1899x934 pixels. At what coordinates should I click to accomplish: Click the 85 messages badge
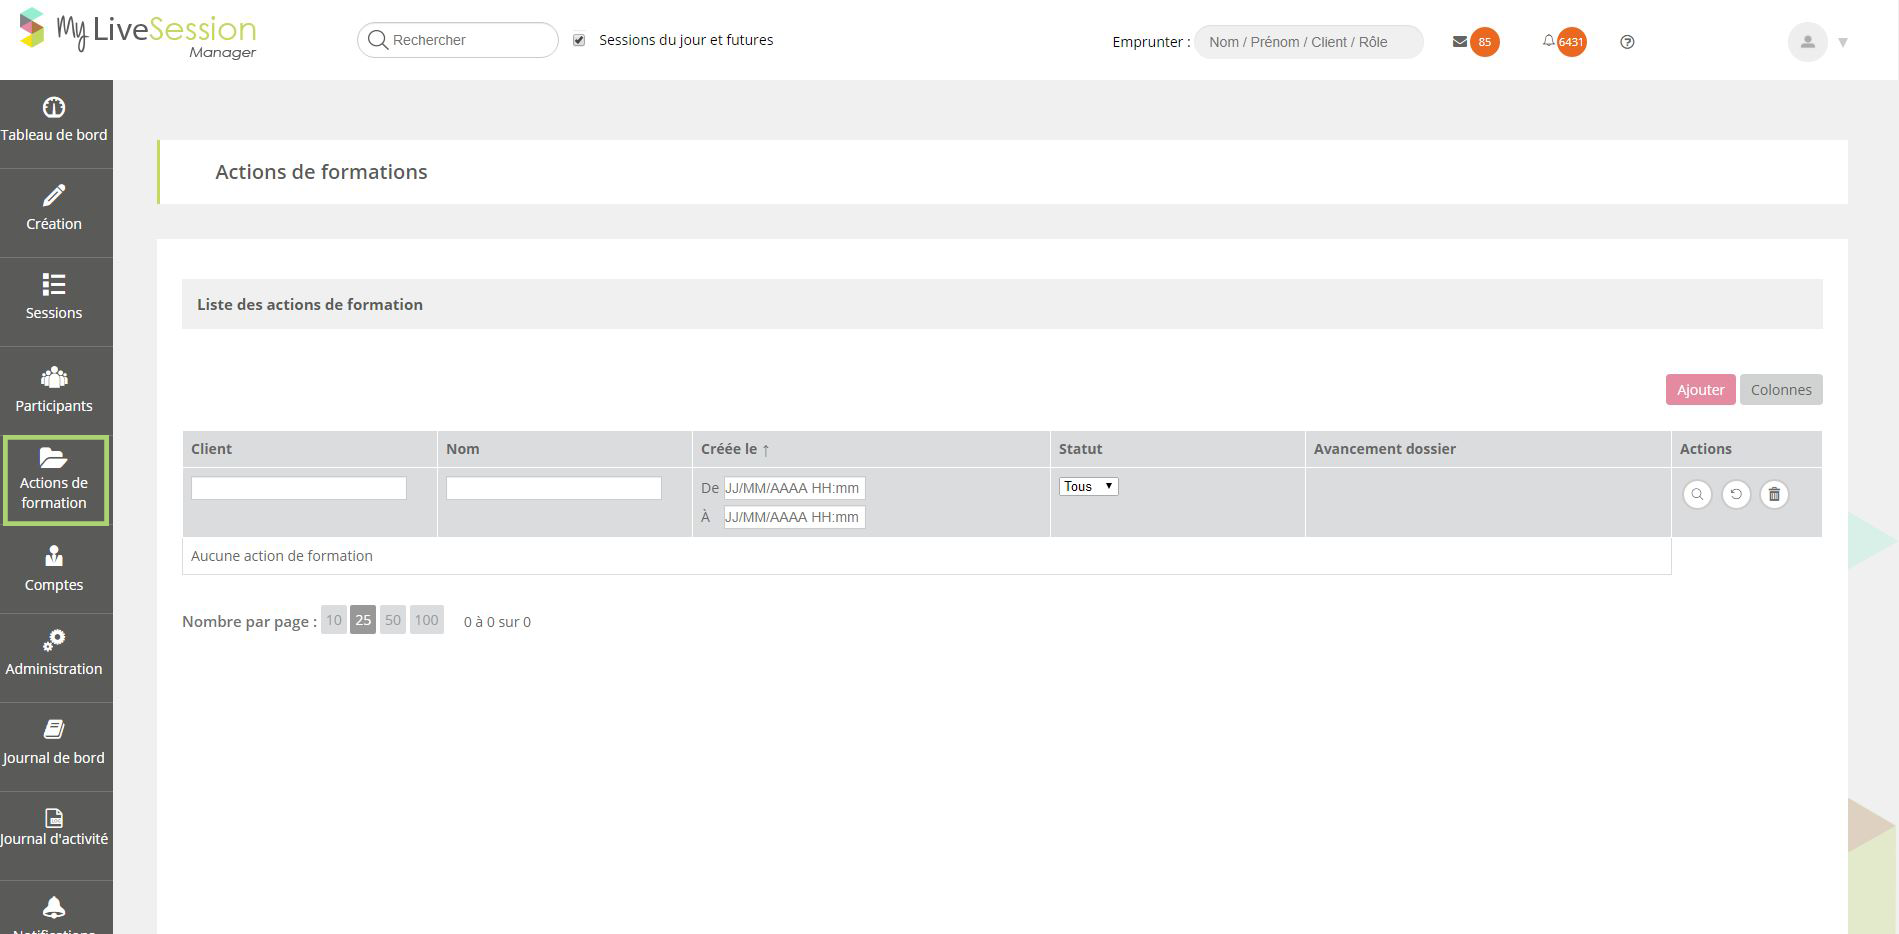pos(1485,42)
